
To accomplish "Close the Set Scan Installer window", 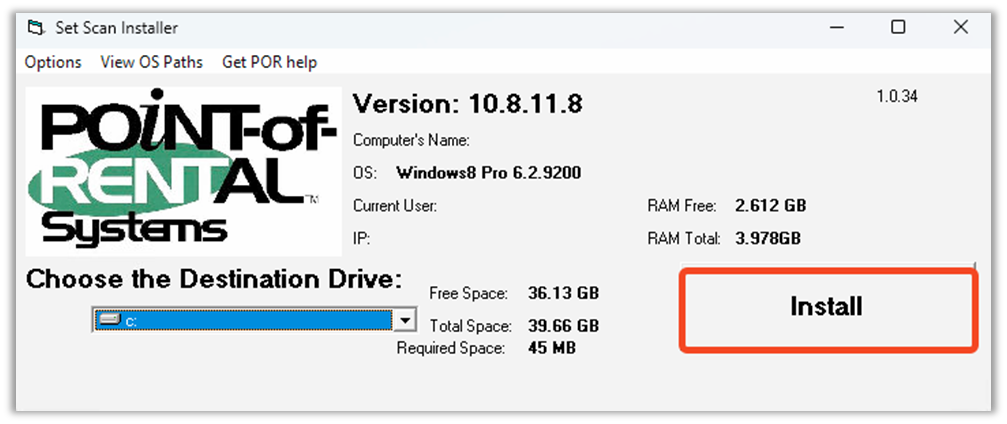I will point(960,28).
